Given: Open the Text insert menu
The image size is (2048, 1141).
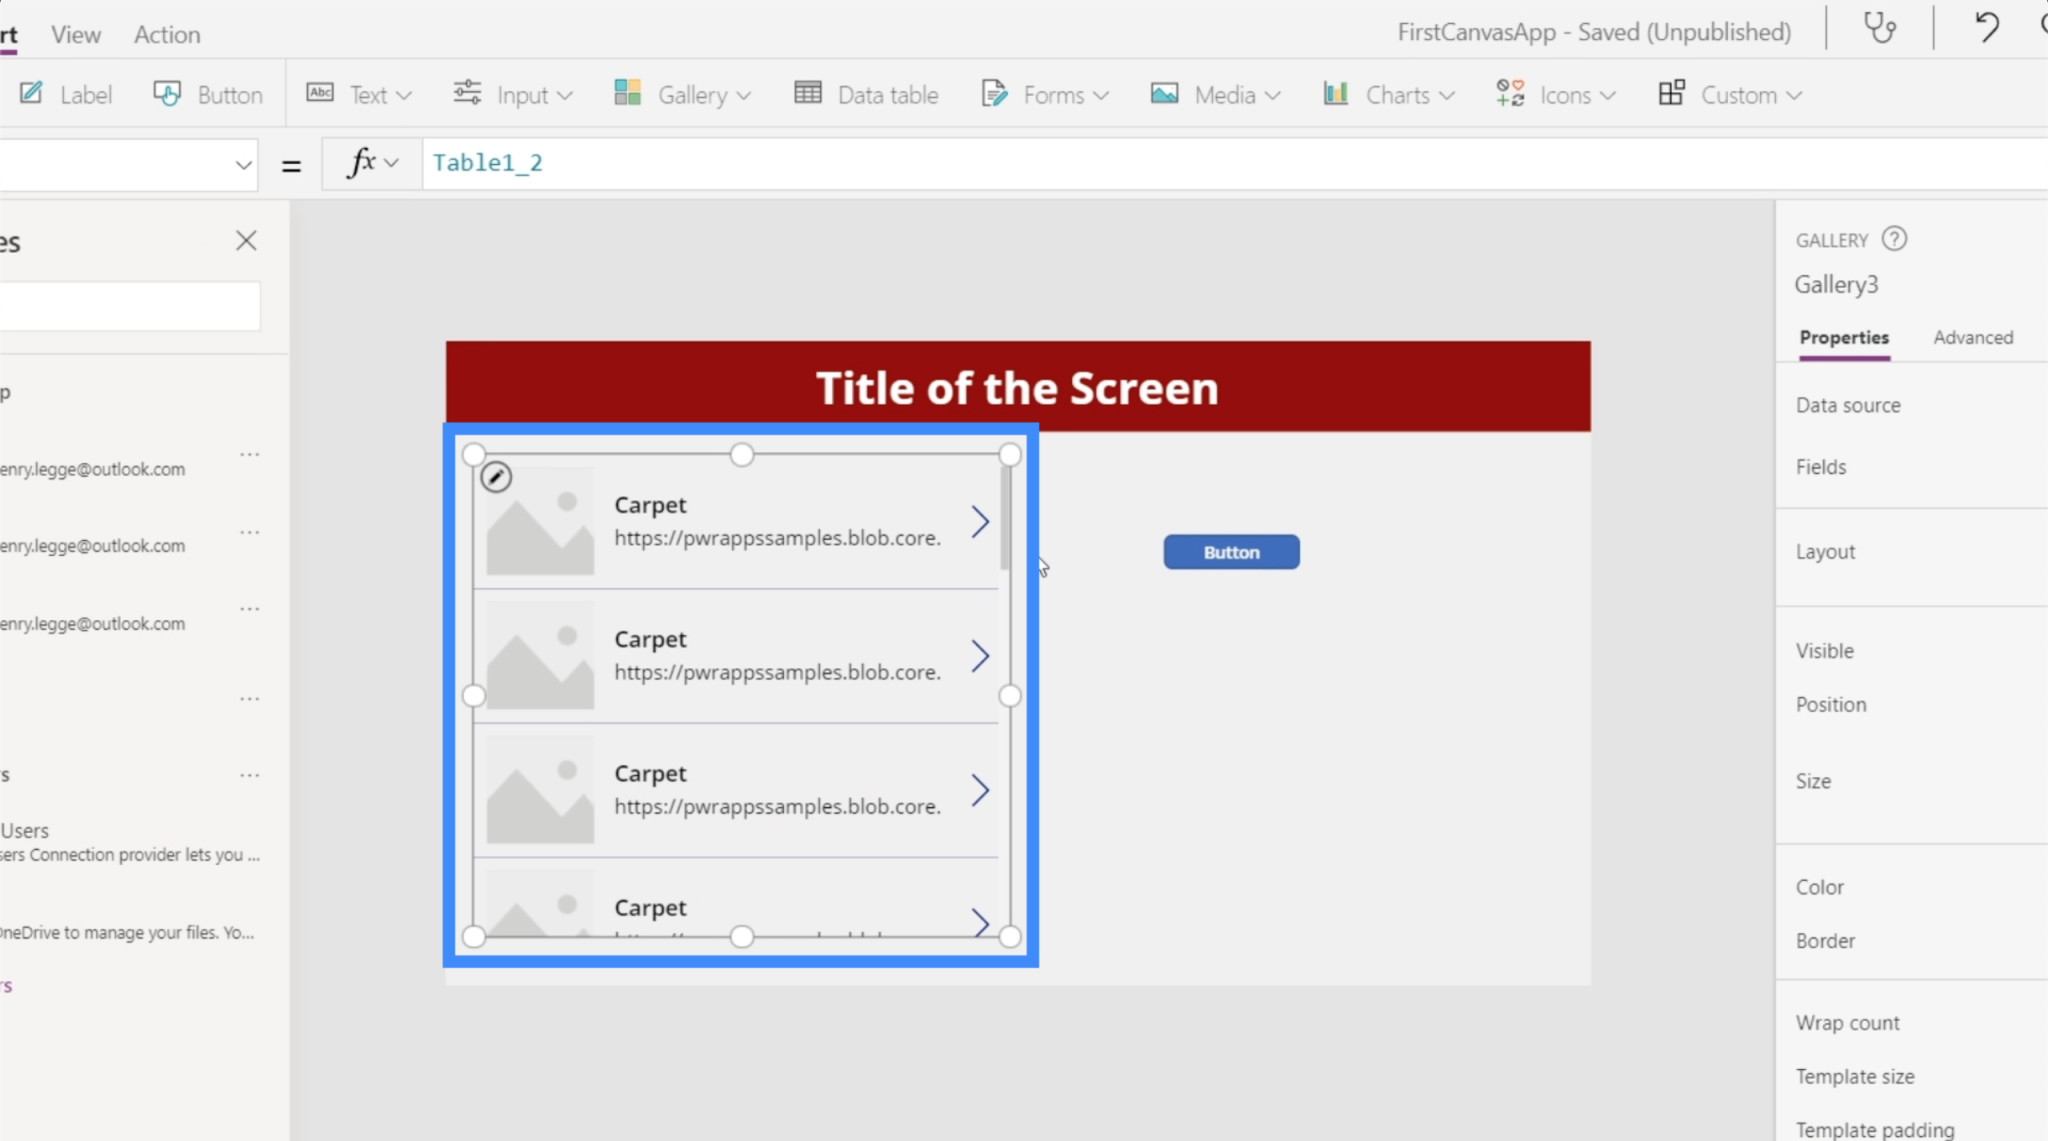Looking at the screenshot, I should [355, 94].
